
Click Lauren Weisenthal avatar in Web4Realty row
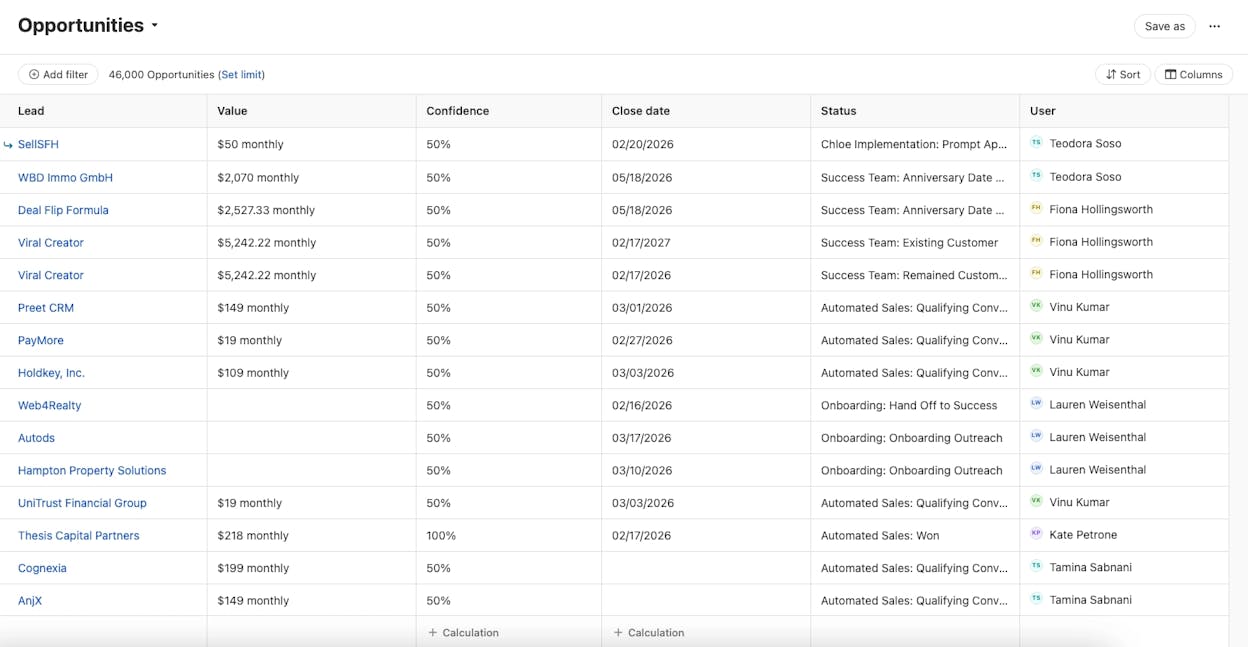tap(1036, 404)
